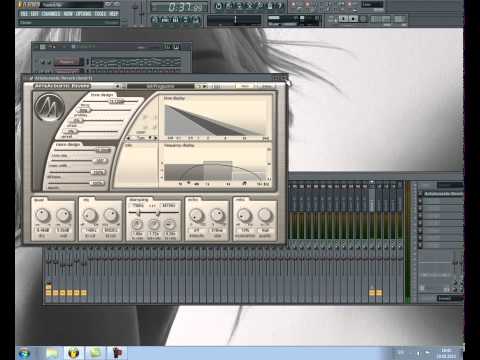Open the TOOLS menu
Image resolution: width=480 pixels, height=360 pixels.
[100, 14]
